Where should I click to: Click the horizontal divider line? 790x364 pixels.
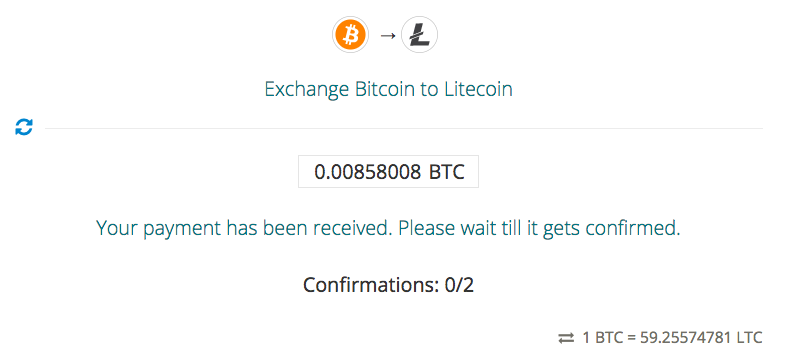(404, 129)
